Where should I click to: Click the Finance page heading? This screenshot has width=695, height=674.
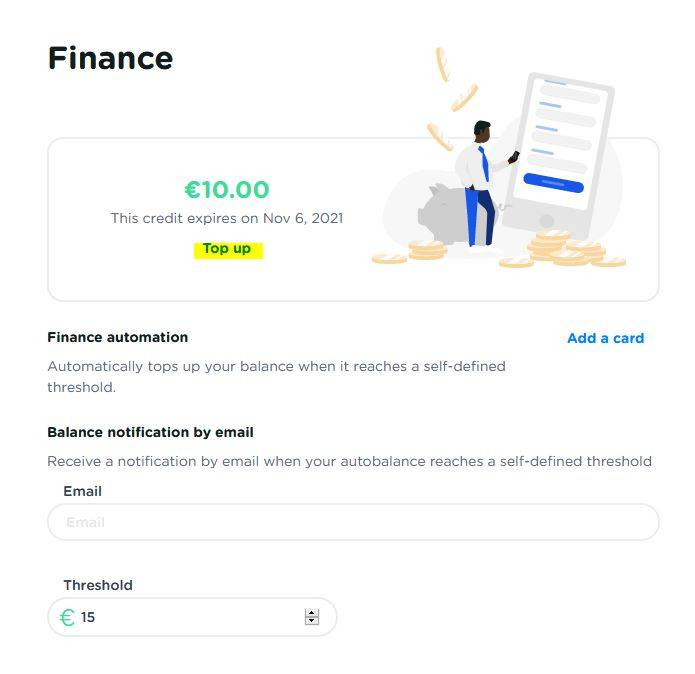point(110,58)
